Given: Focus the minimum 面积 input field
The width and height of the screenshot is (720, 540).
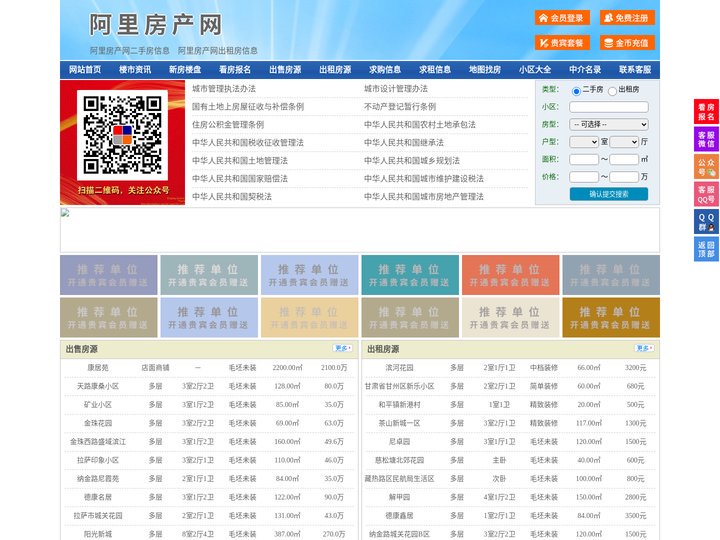Looking at the screenshot, I should click(584, 159).
